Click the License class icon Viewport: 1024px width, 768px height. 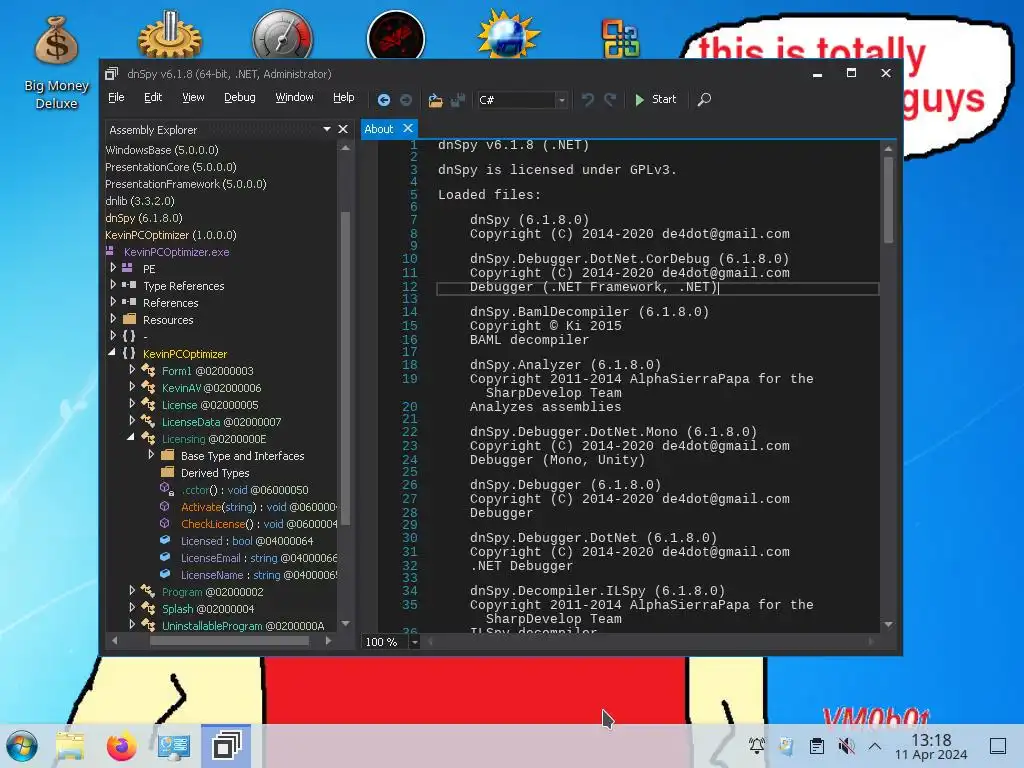click(148, 404)
